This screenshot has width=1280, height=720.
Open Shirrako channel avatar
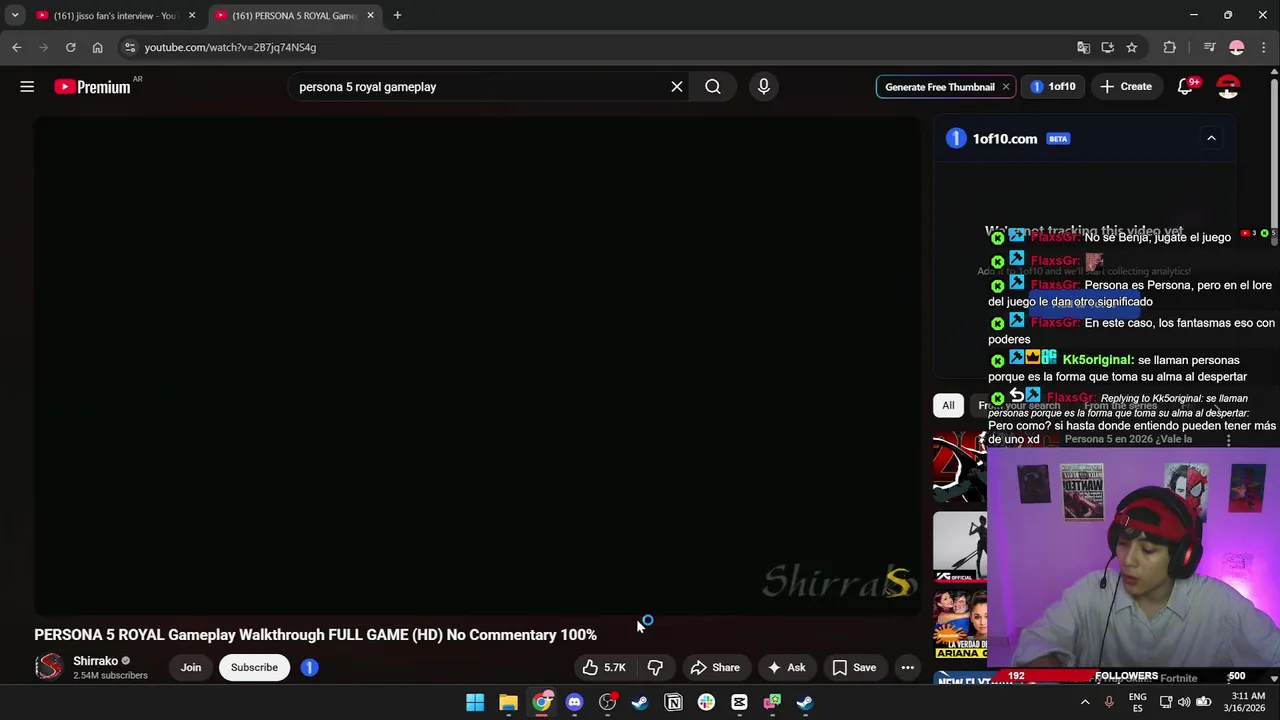tap(48, 667)
